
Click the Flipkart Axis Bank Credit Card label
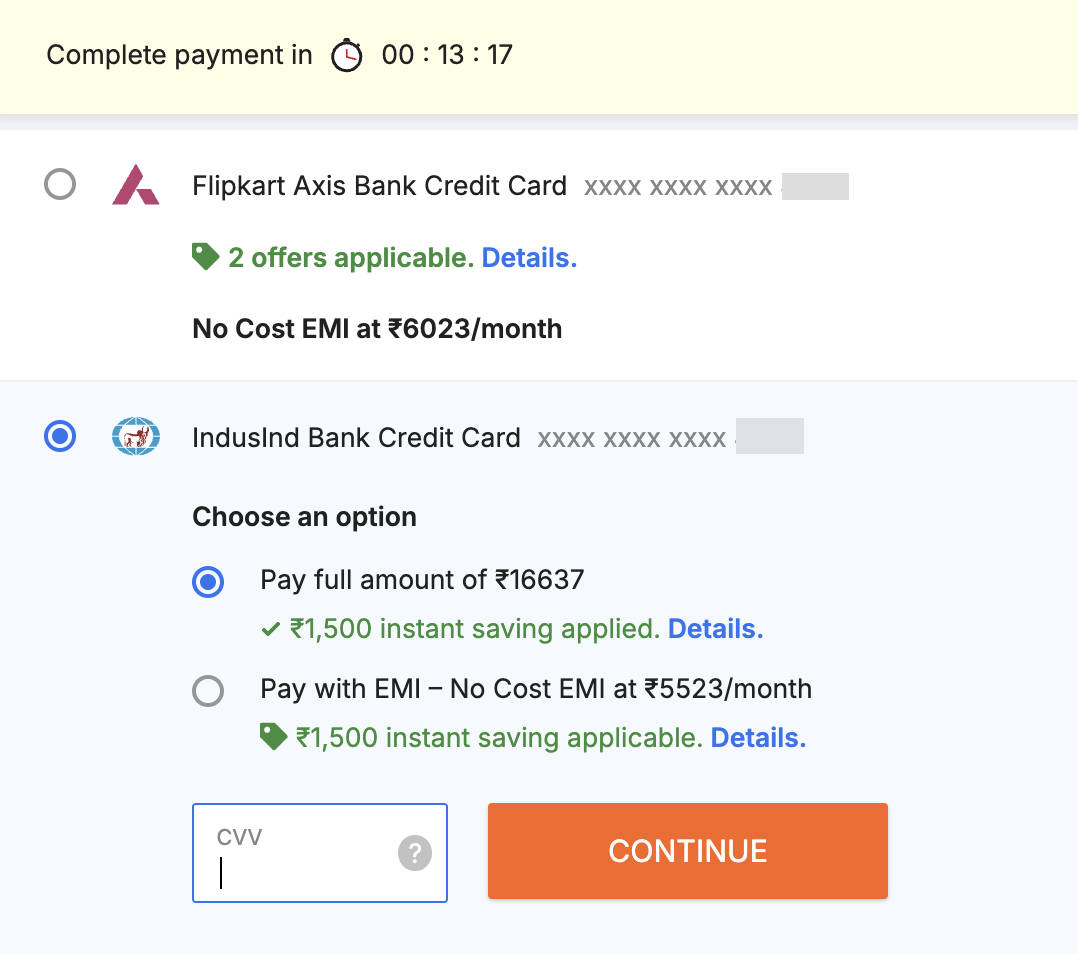[x=380, y=186]
